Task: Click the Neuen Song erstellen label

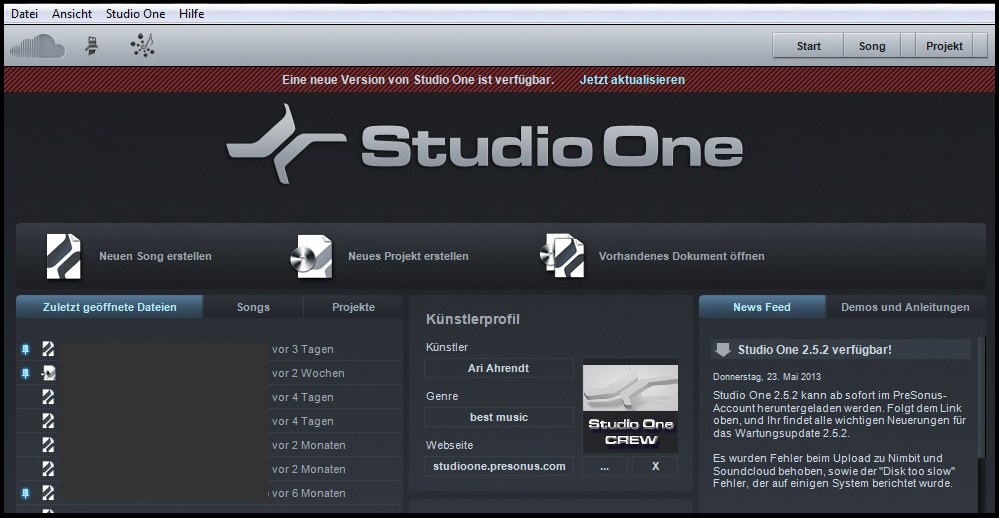Action: coord(155,256)
